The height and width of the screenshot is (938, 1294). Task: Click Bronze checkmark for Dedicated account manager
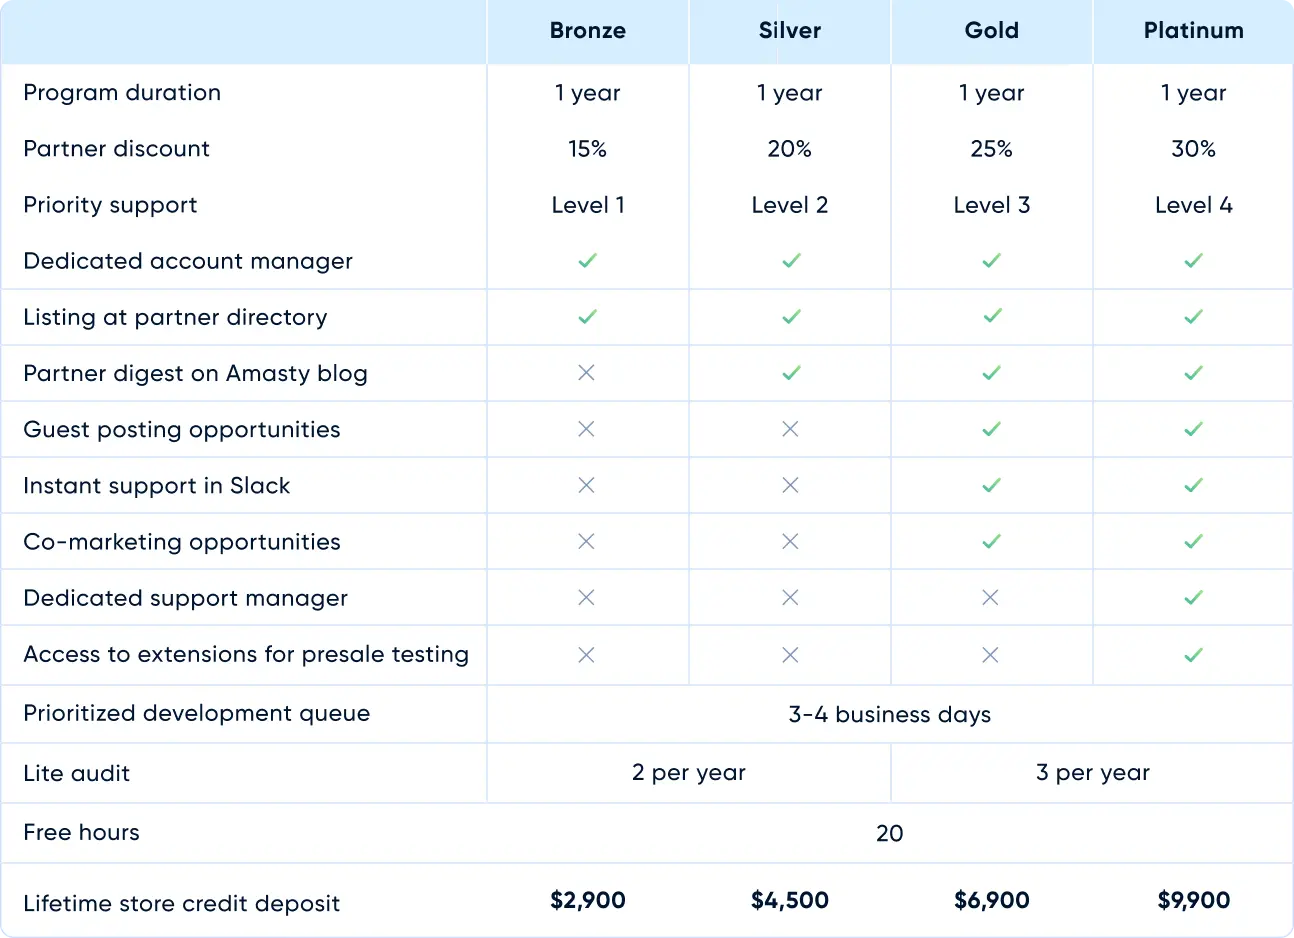587,261
